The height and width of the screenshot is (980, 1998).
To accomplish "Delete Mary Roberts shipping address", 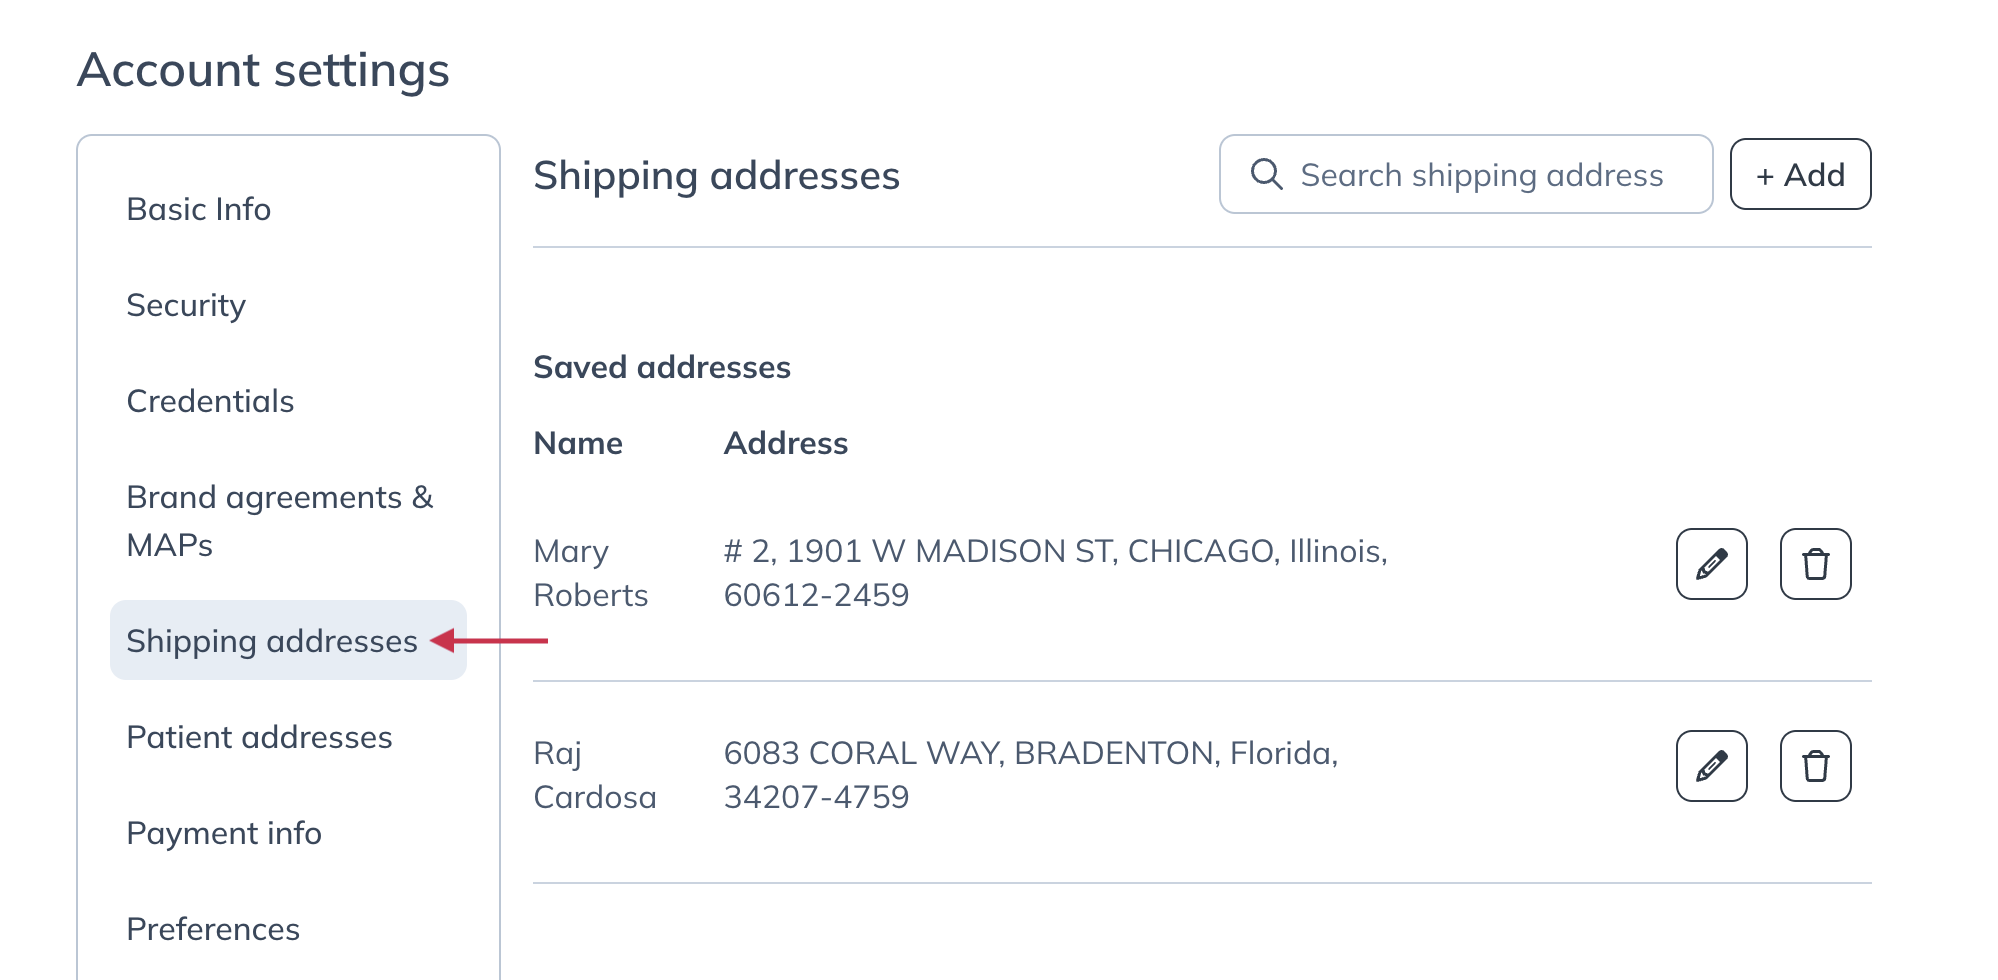I will pyautogui.click(x=1815, y=564).
